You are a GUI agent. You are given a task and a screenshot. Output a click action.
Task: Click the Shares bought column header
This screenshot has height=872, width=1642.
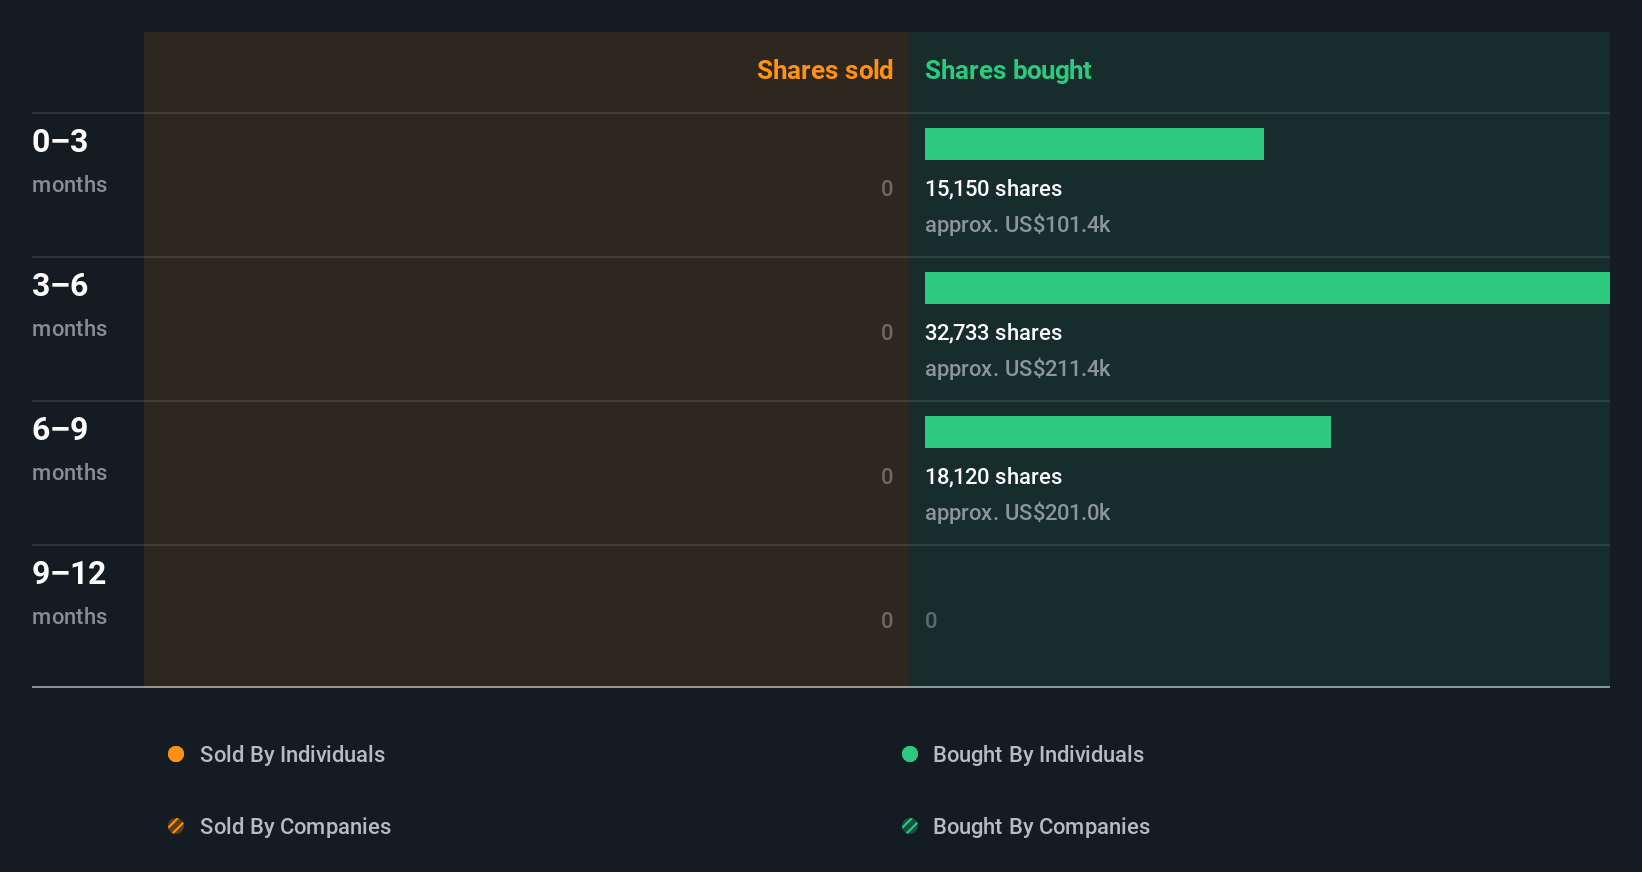tap(1008, 70)
